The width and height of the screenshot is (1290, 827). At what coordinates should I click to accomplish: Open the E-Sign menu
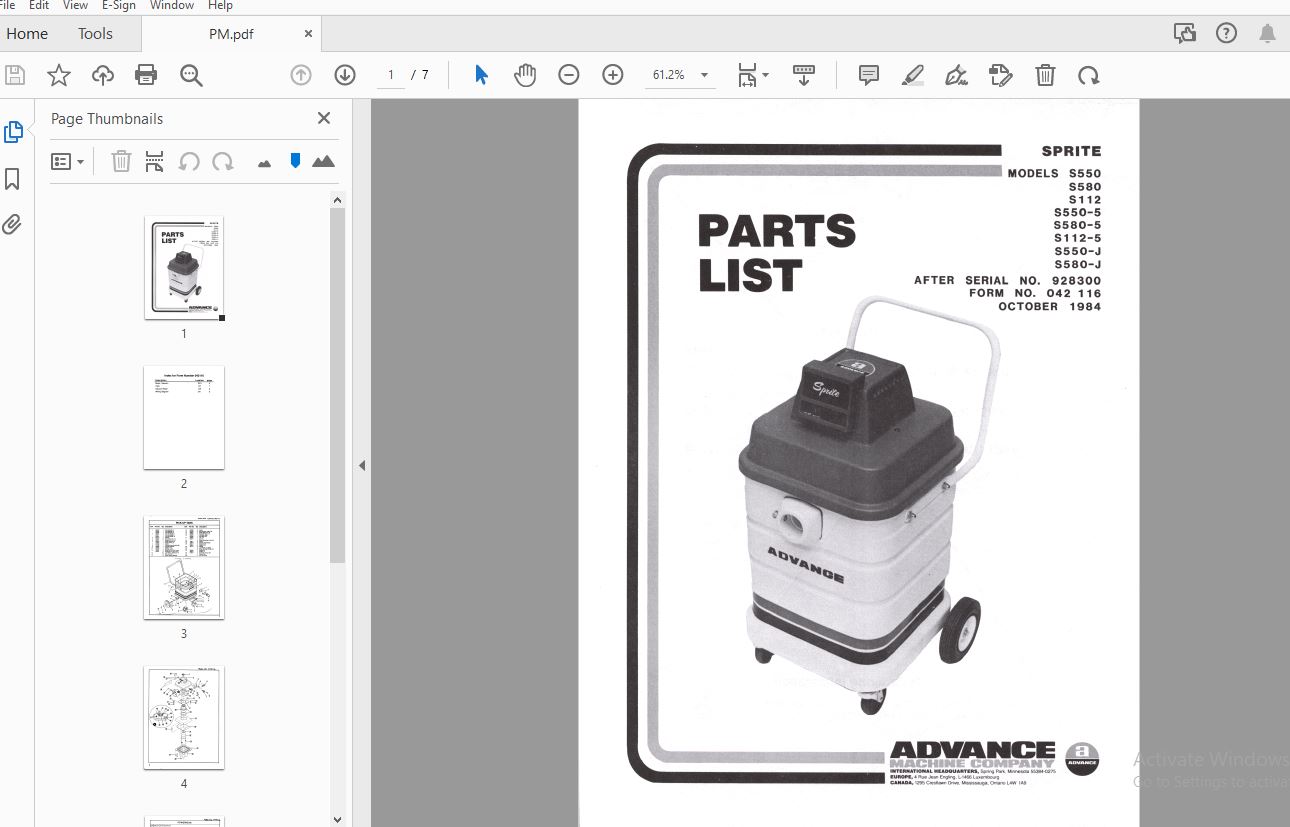click(x=119, y=5)
